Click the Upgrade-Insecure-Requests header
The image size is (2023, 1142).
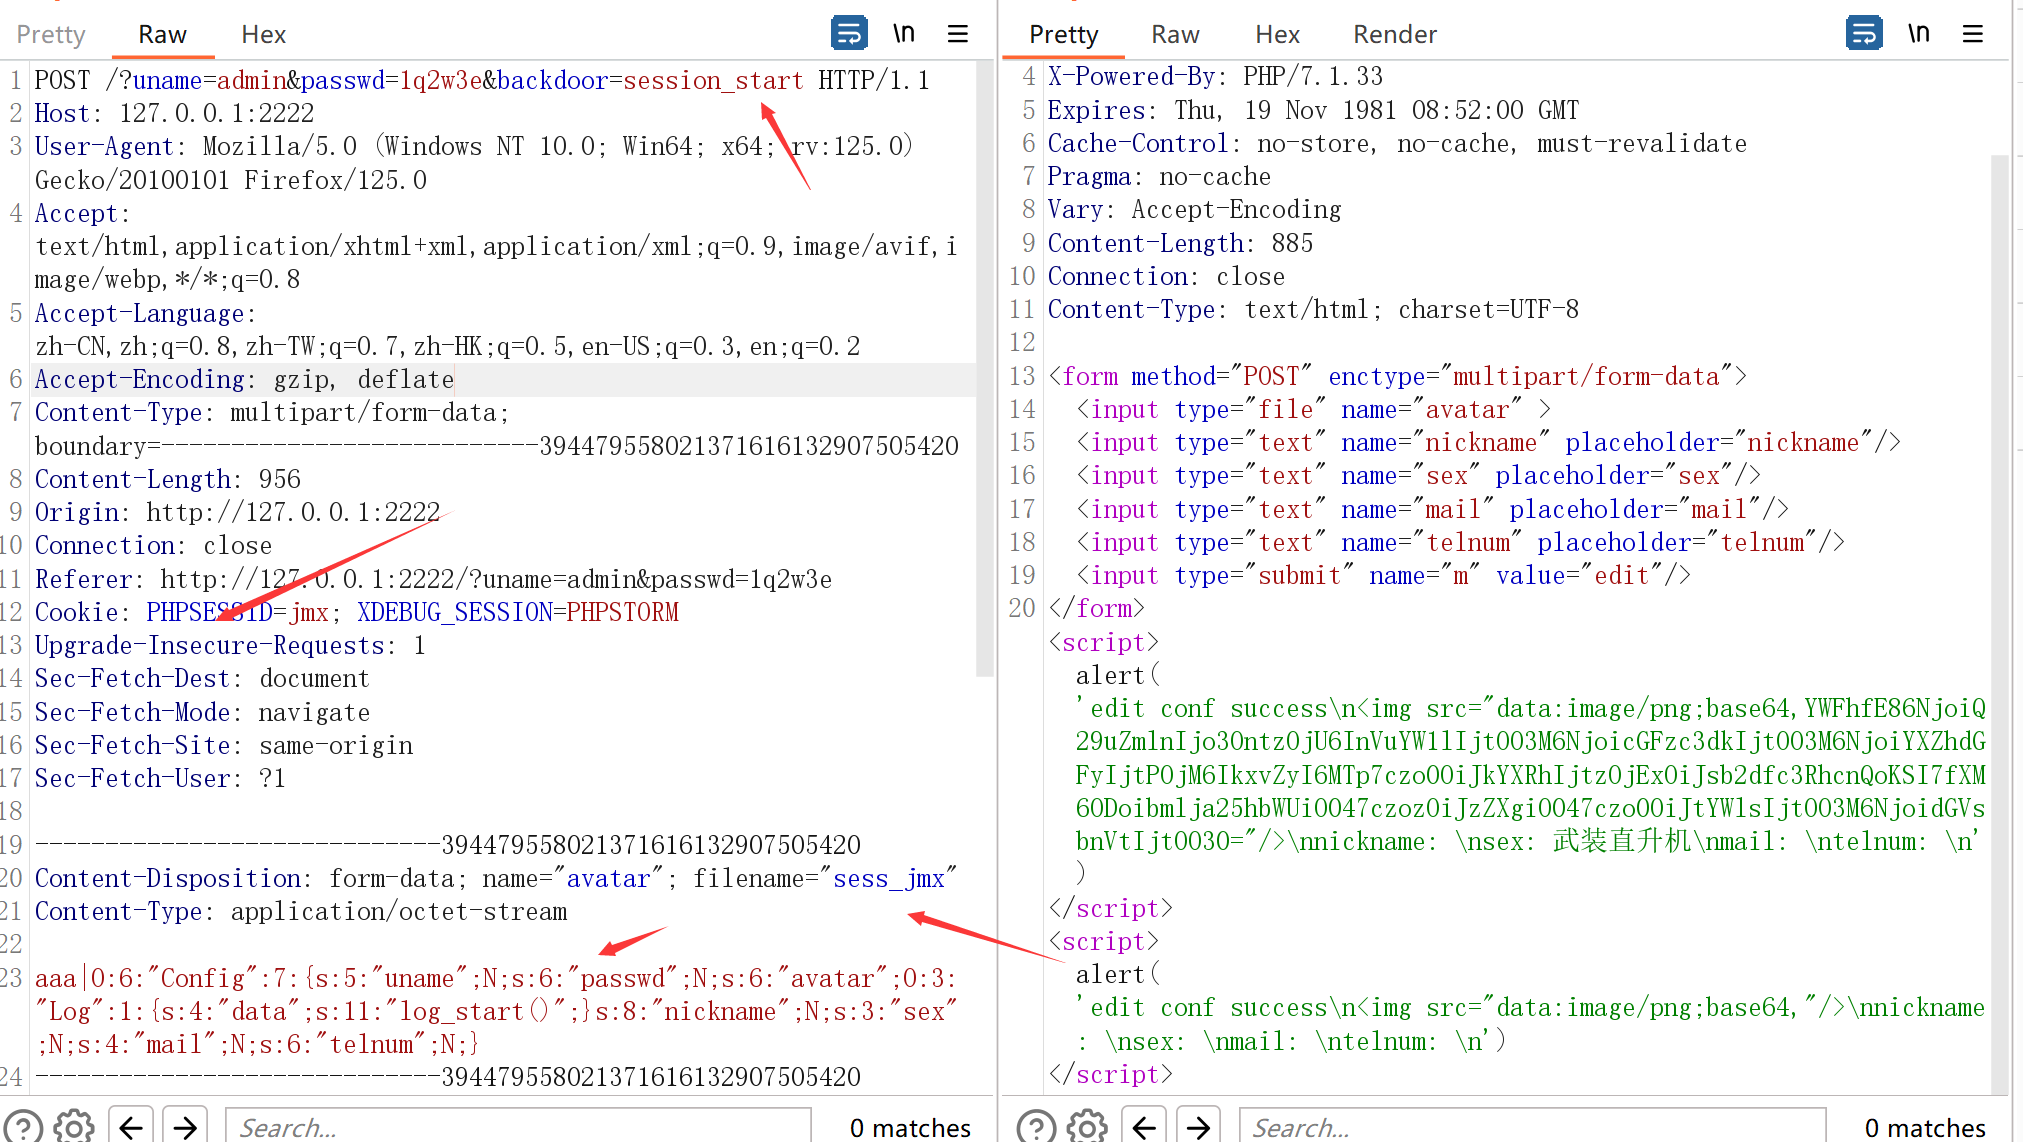pyautogui.click(x=231, y=646)
